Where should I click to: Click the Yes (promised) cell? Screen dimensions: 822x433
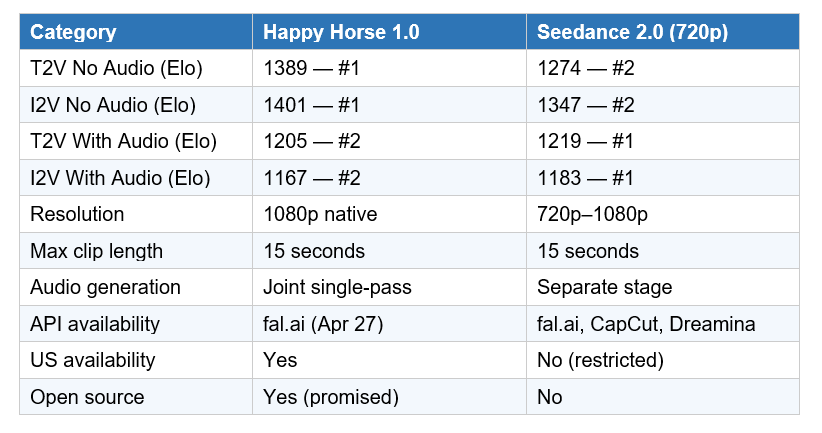pos(330,397)
